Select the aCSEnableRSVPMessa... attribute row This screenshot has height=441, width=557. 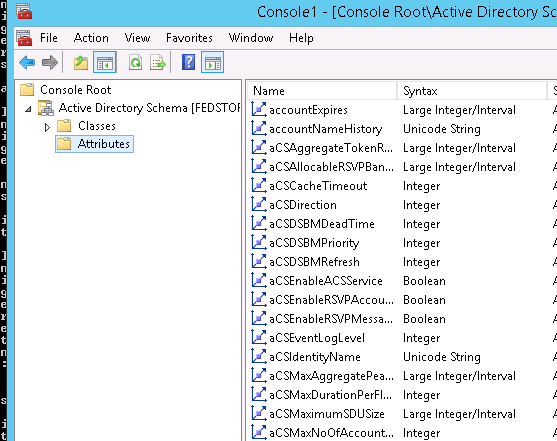[x=331, y=319]
